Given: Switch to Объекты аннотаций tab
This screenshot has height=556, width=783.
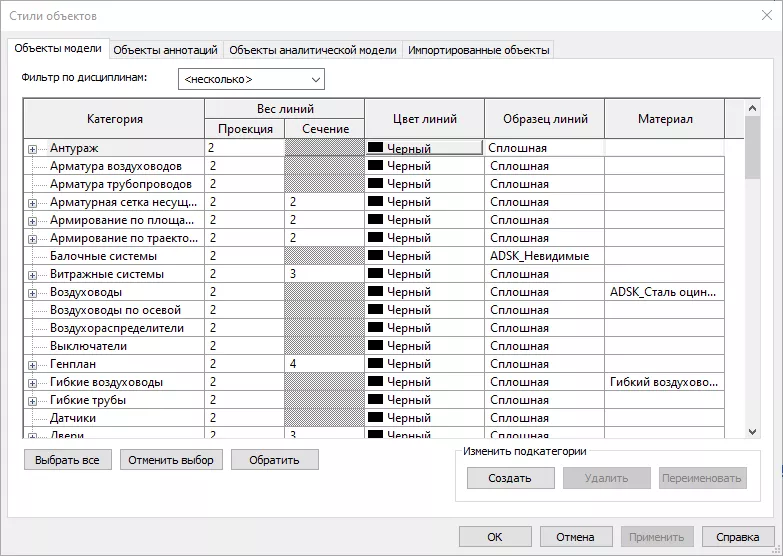Looking at the screenshot, I should tap(165, 50).
